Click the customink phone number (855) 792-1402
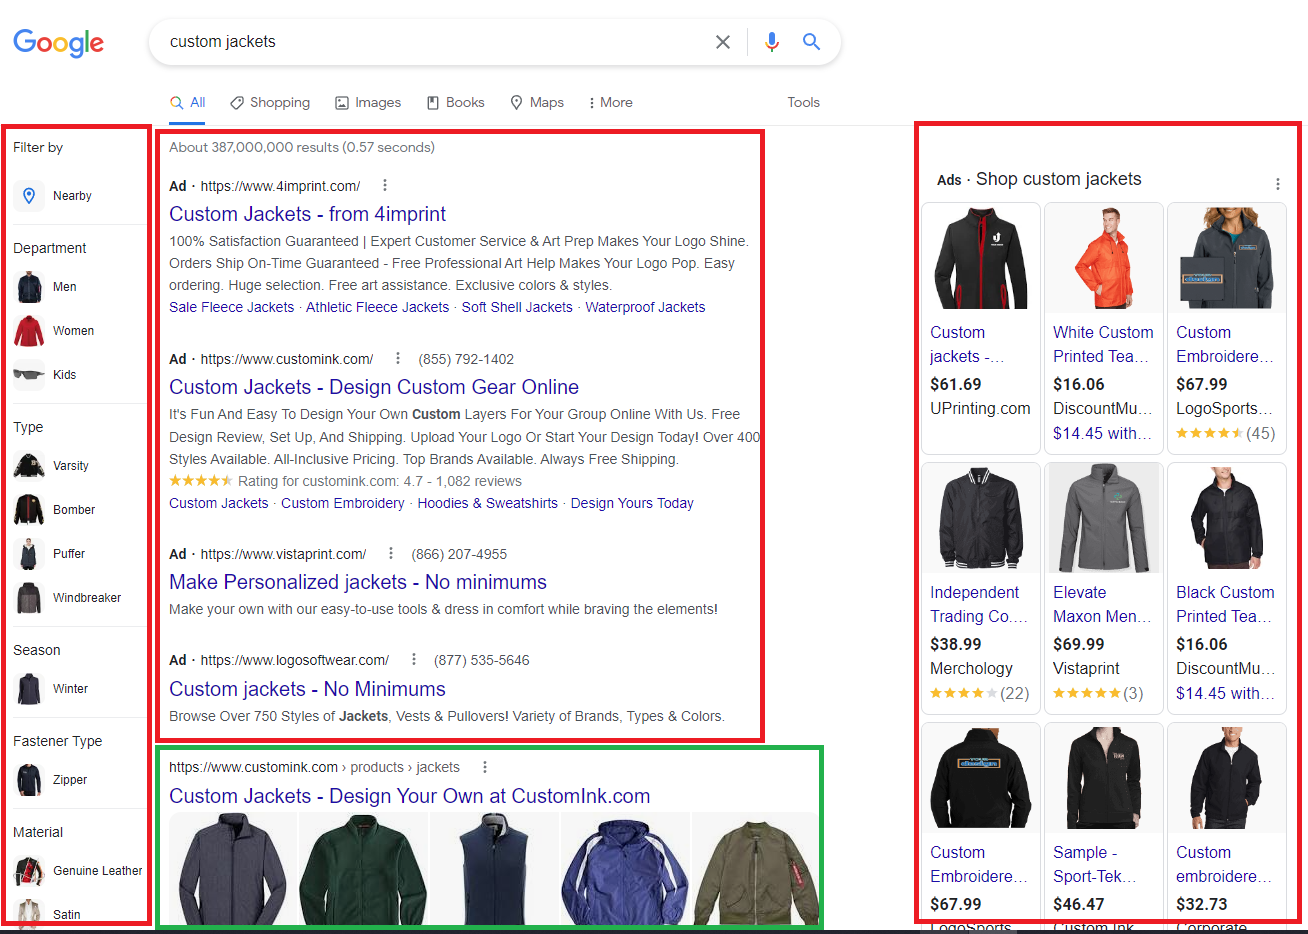Image resolution: width=1308 pixels, height=934 pixels. click(x=466, y=359)
